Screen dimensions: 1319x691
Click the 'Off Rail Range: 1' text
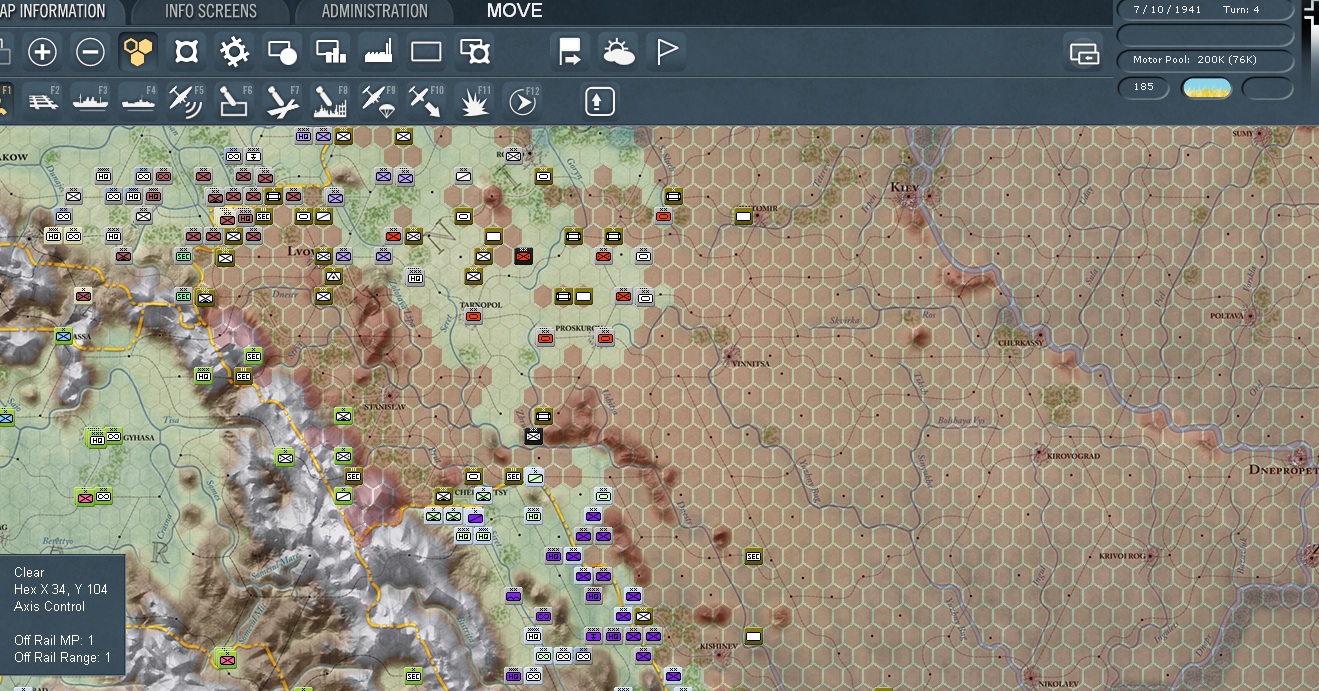coord(62,657)
